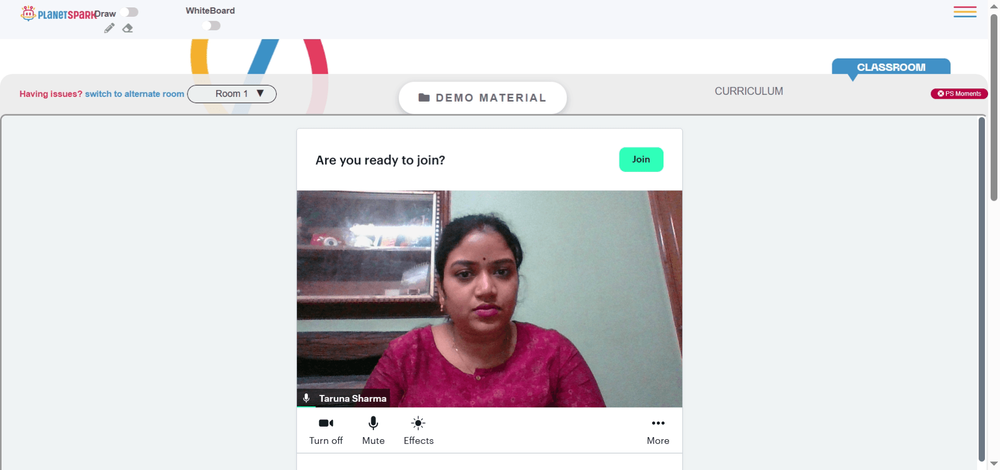The image size is (1000, 470).
Task: Select the eraser tool
Action: (128, 28)
